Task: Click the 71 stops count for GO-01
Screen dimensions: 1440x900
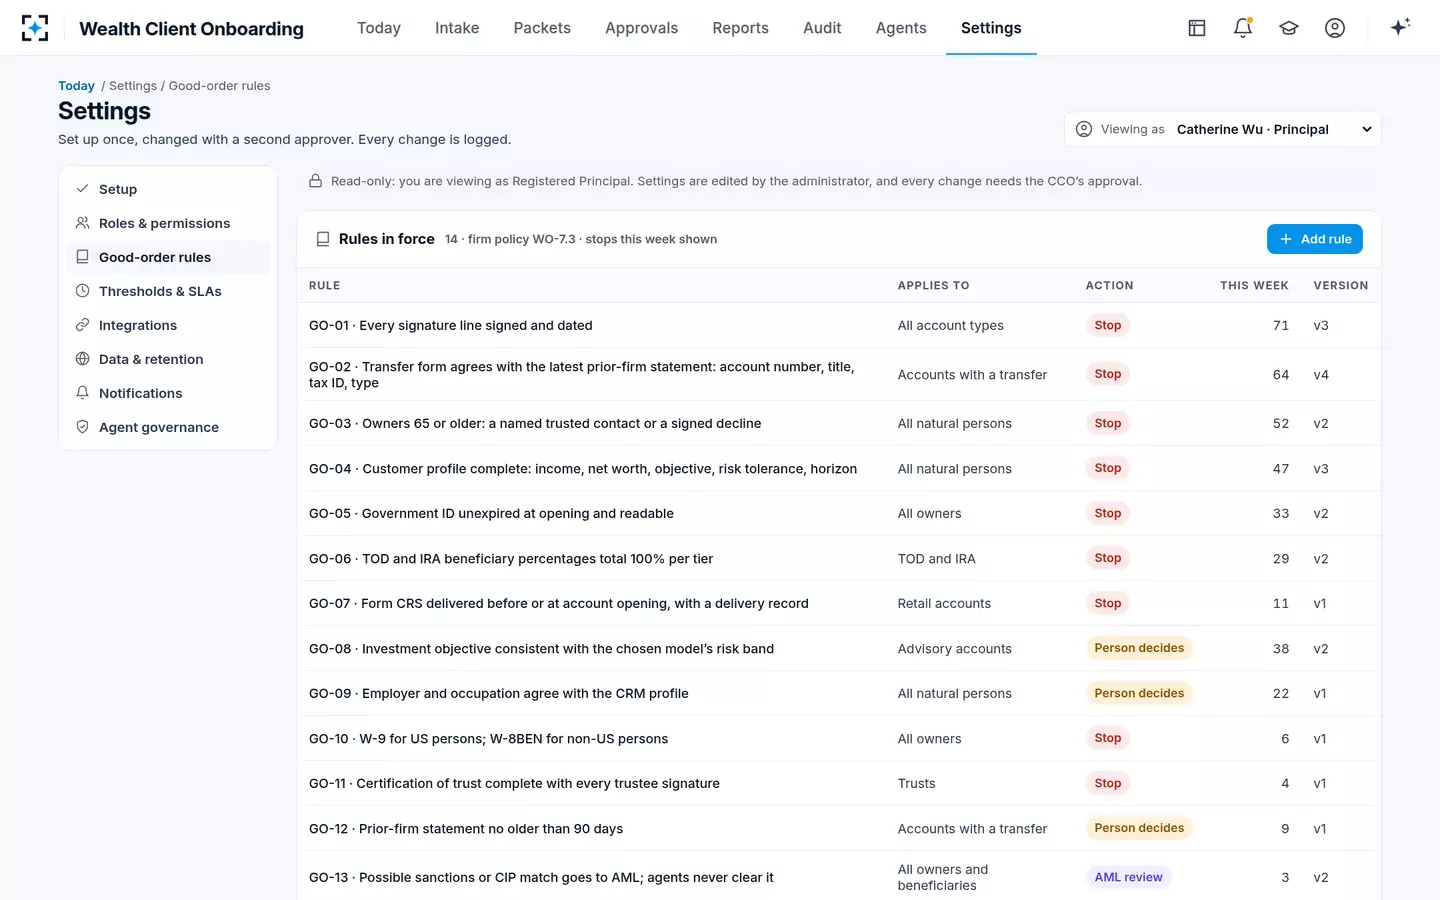Action: (1281, 325)
